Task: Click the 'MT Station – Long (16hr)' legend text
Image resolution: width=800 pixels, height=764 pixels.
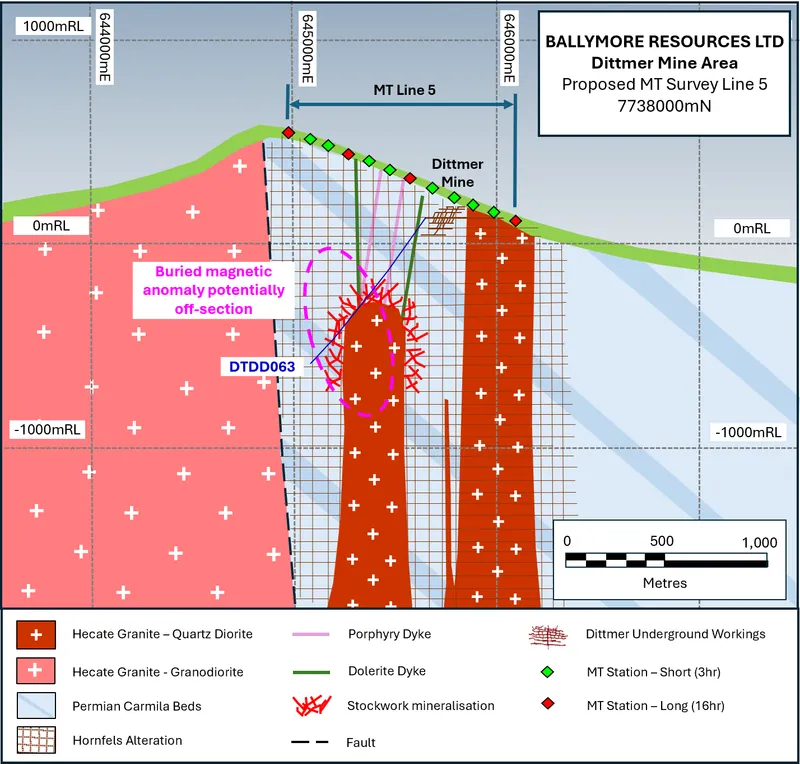Action: 656,706
